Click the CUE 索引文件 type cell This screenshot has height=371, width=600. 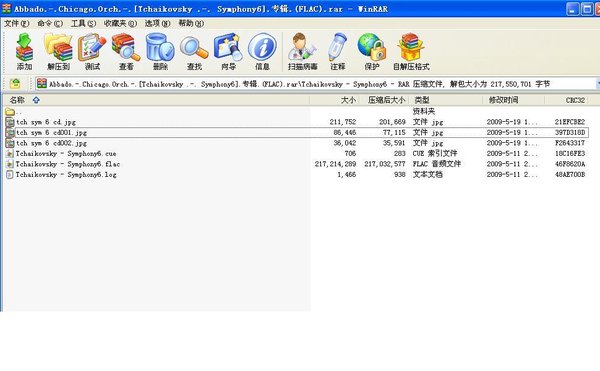[x=435, y=153]
